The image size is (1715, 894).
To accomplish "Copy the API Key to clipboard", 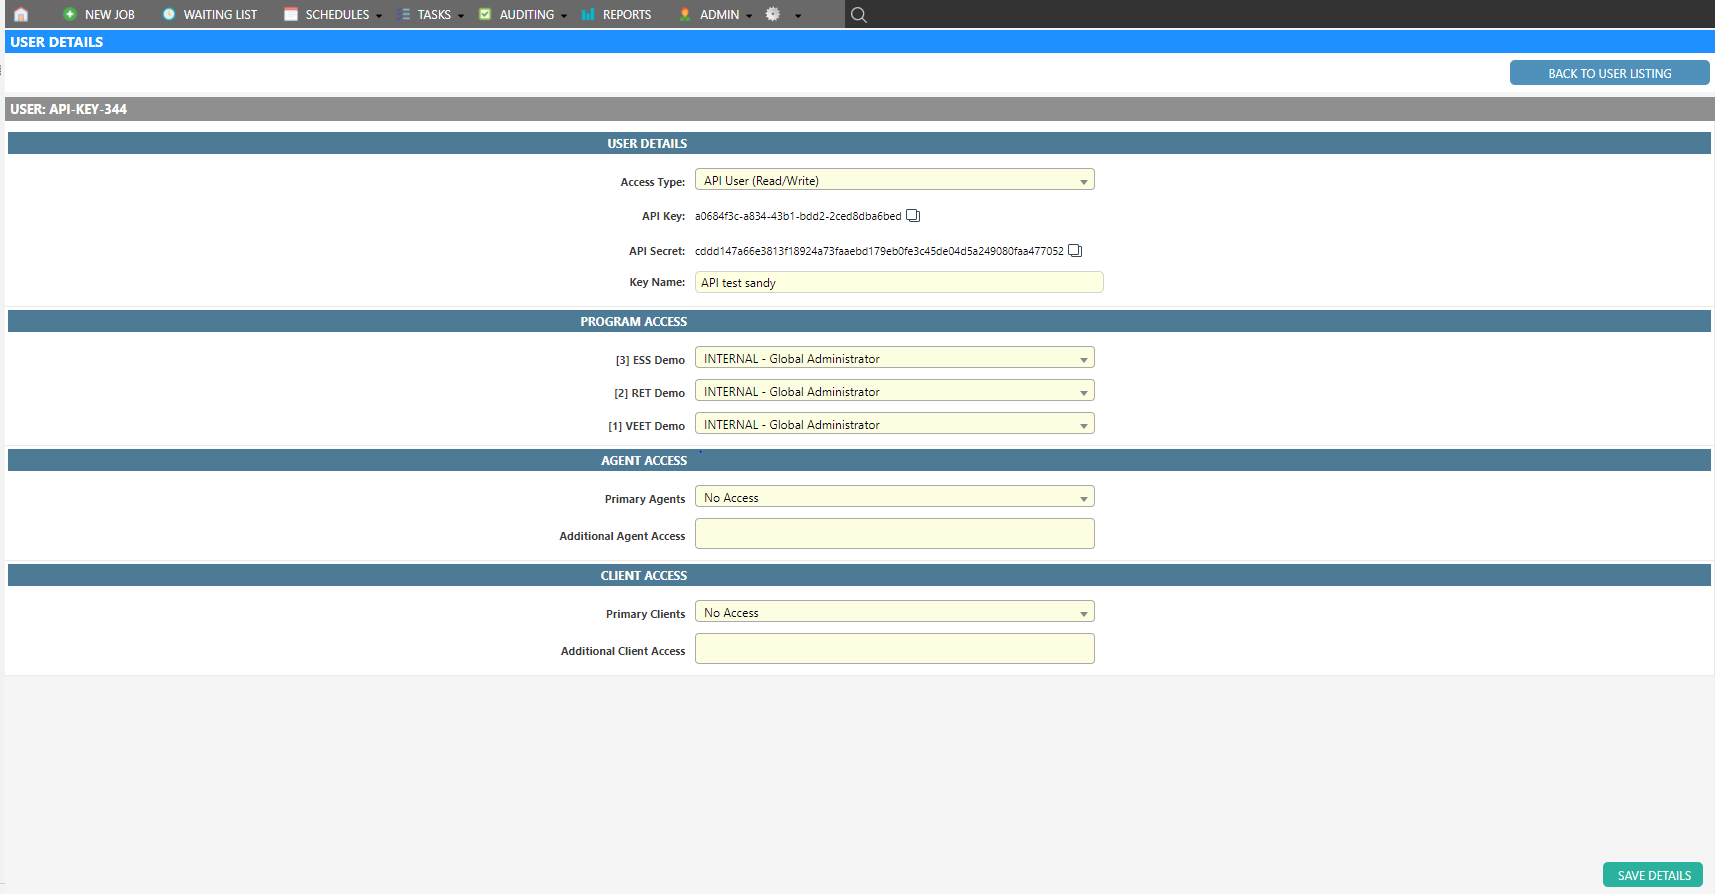I will pyautogui.click(x=913, y=216).
